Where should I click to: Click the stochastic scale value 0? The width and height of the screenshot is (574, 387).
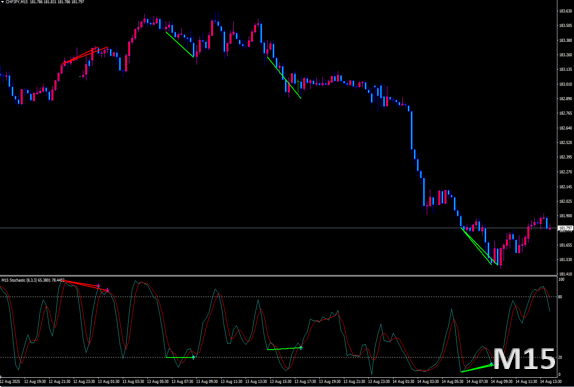[560, 375]
